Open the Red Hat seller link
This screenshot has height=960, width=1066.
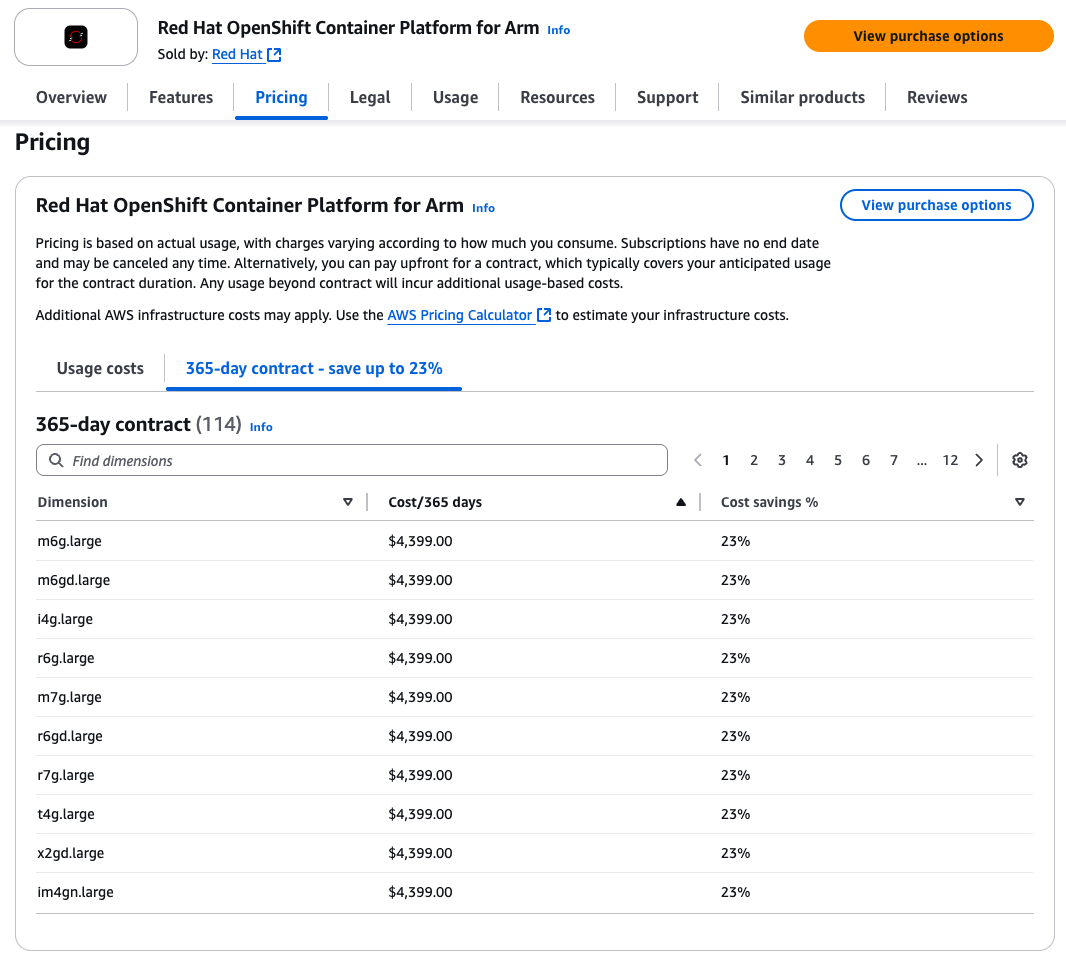237,54
